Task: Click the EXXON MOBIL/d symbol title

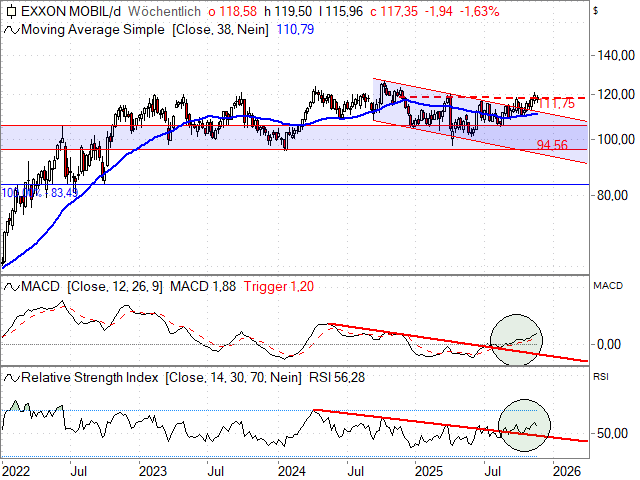Action: (x=71, y=11)
